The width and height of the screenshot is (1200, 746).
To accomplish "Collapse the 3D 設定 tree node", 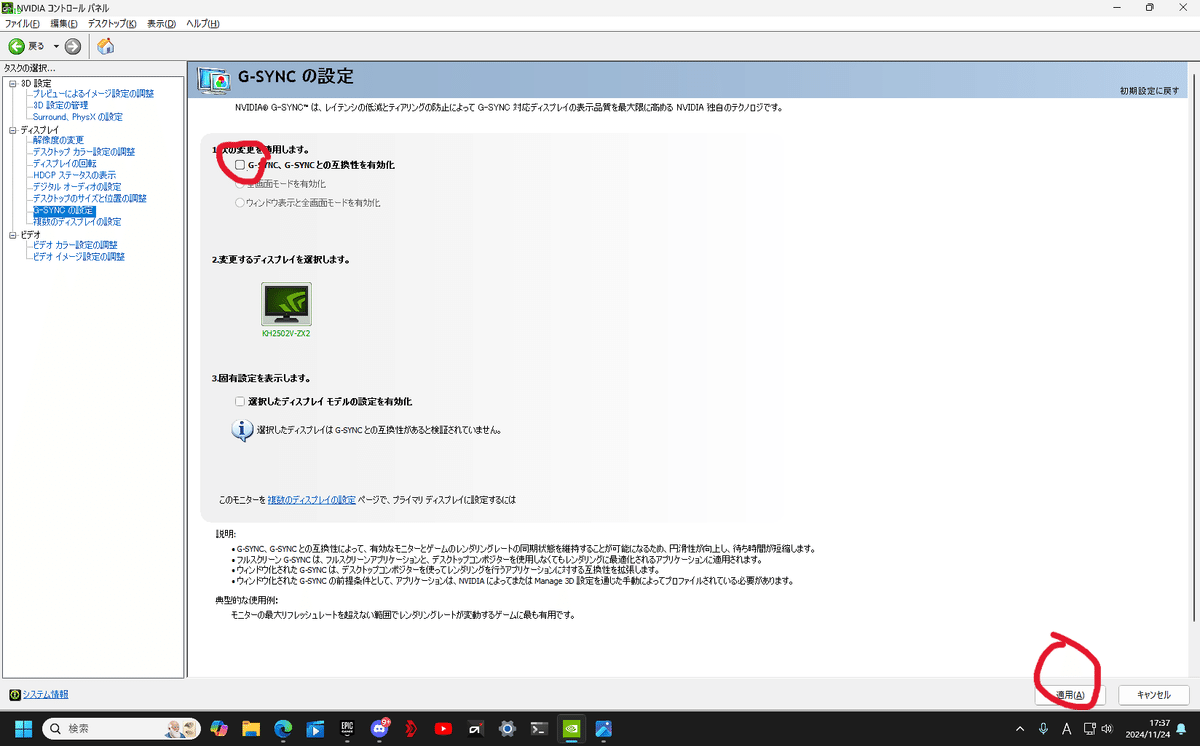I will (x=12, y=83).
